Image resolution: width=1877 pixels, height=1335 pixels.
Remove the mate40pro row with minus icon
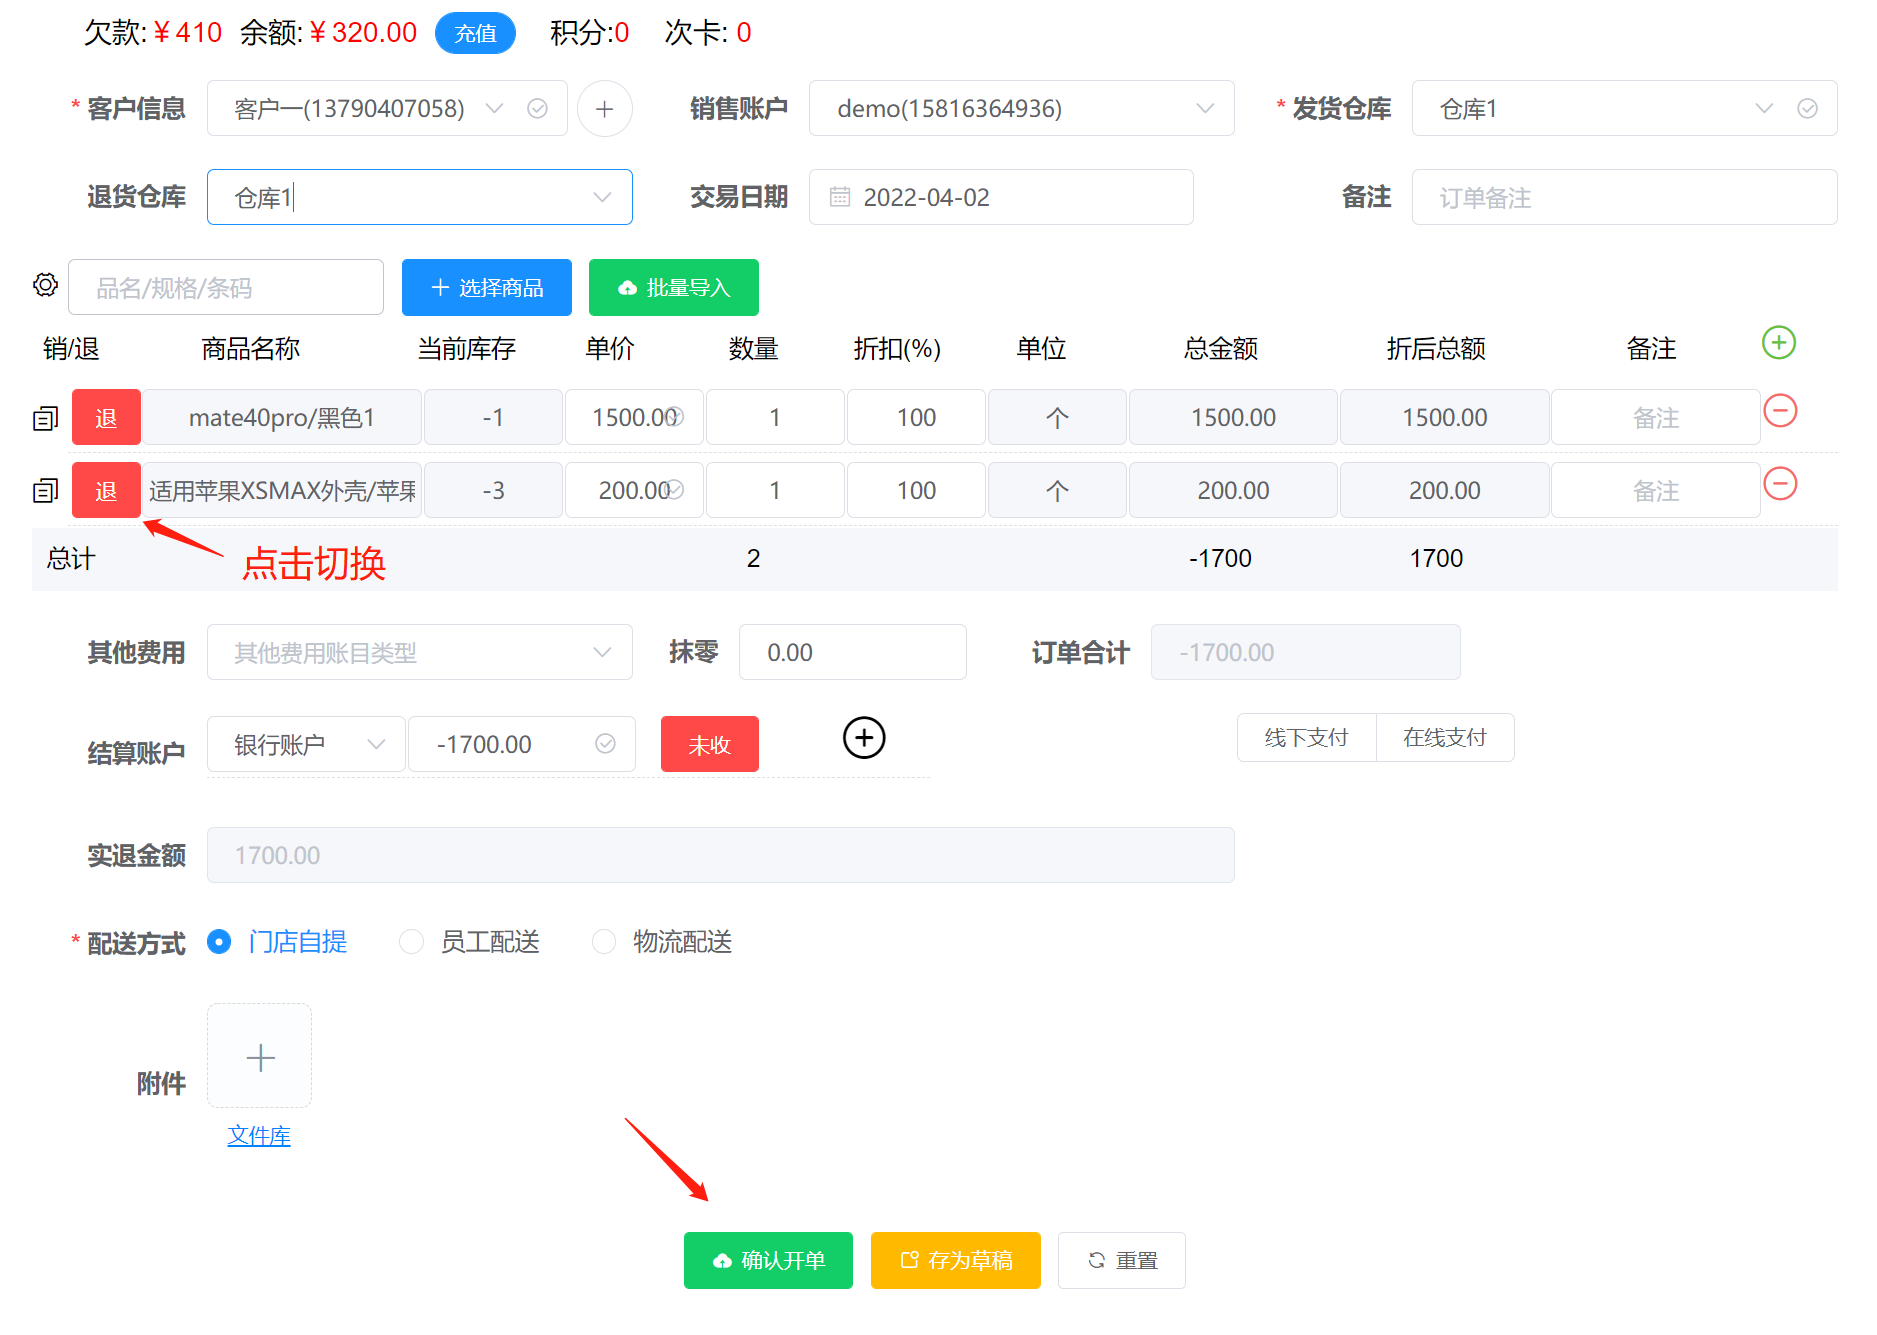click(1780, 410)
